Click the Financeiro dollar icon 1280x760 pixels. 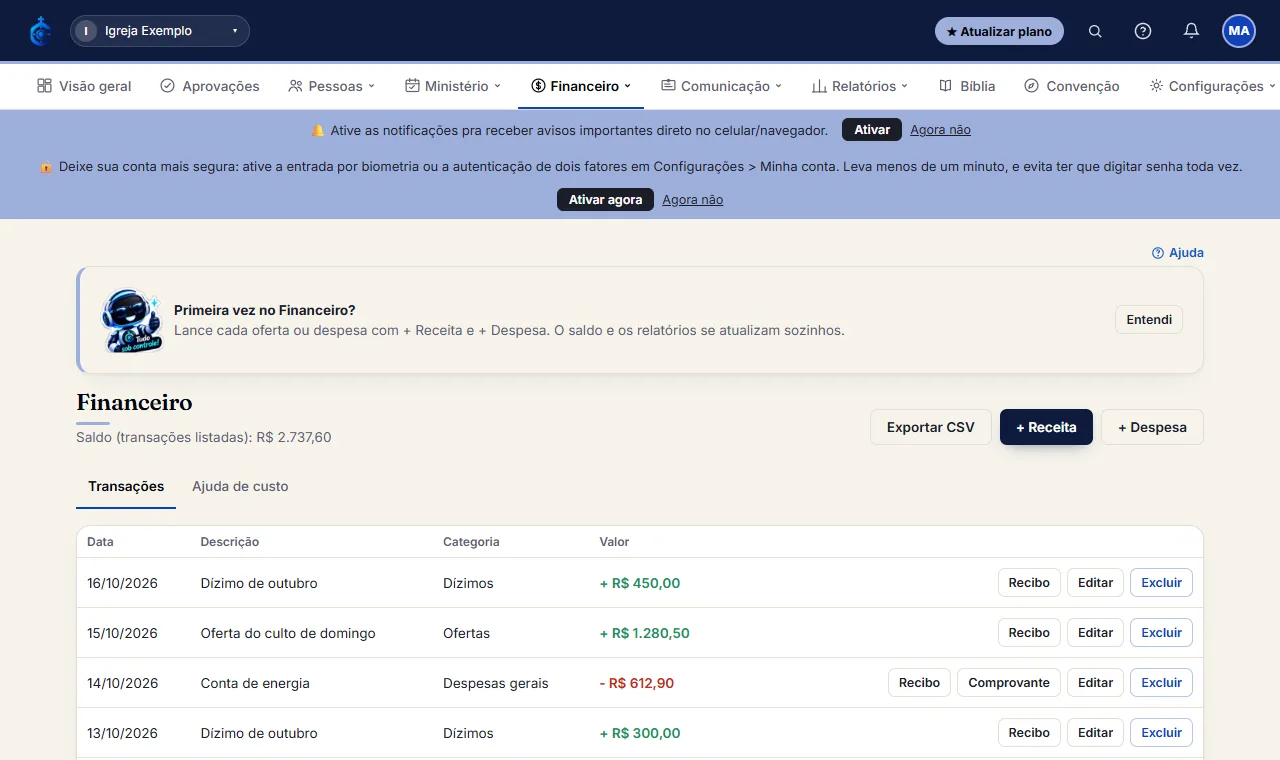pos(538,86)
